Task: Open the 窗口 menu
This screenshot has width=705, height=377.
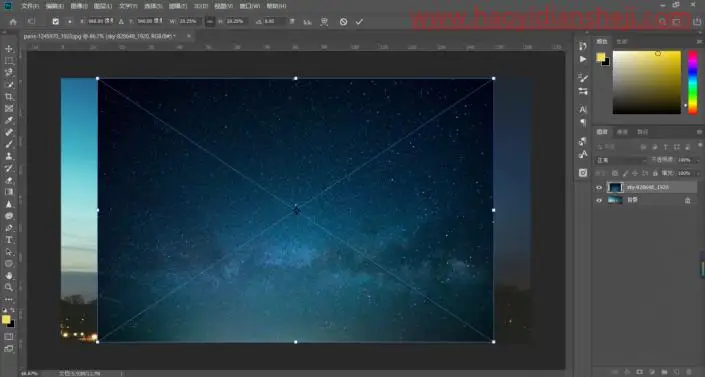Action: (x=250, y=6)
